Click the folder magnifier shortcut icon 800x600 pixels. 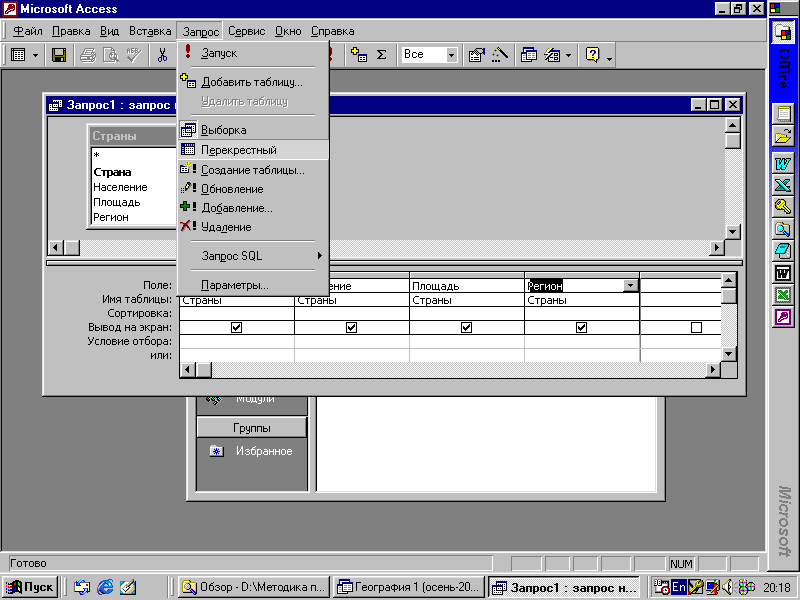pos(783,229)
